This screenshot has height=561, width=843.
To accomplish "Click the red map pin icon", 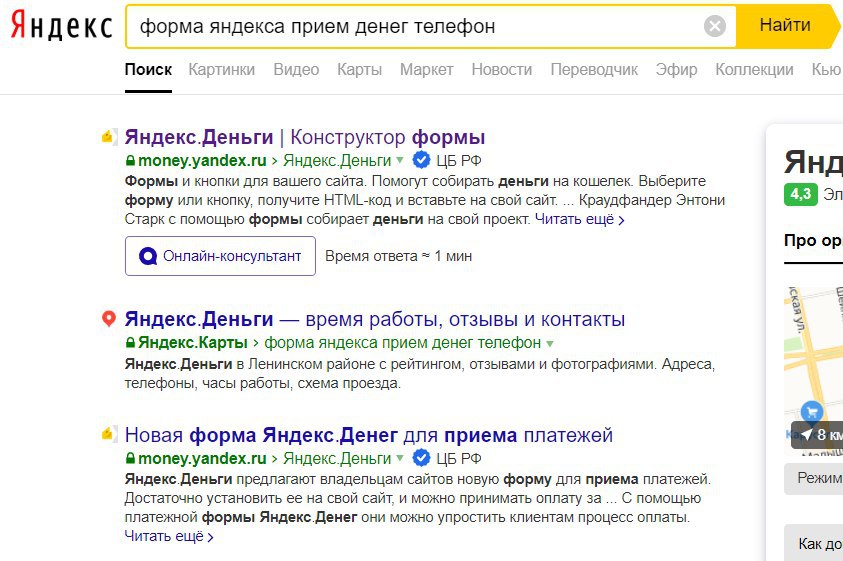I will pos(109,318).
